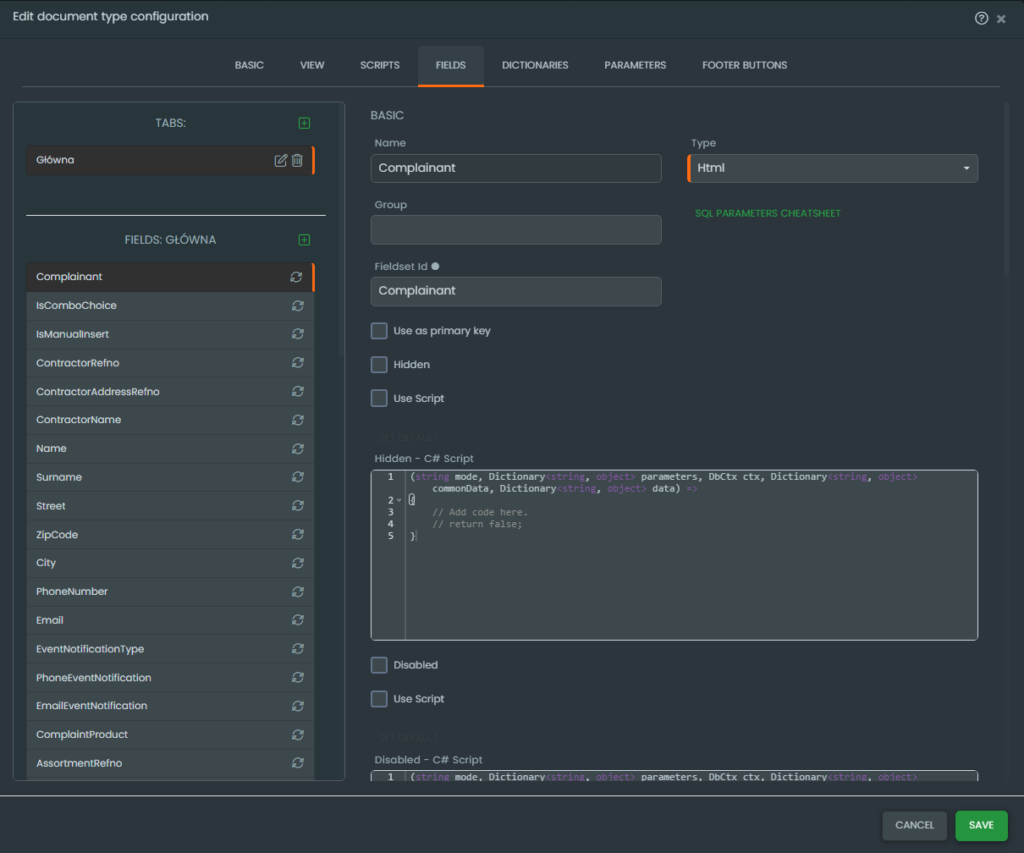Click the Fieldset Id info dot icon
This screenshot has height=853, width=1024.
point(435,266)
